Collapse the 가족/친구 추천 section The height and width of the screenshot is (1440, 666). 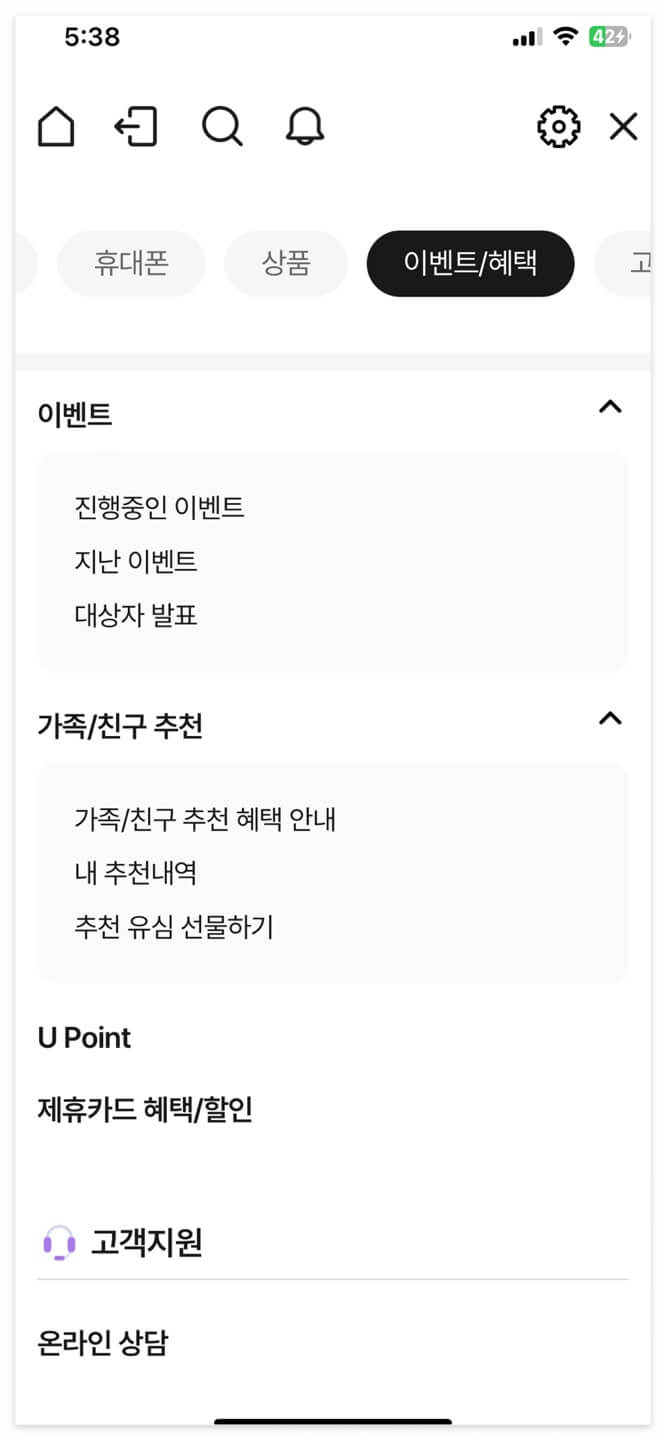point(610,717)
